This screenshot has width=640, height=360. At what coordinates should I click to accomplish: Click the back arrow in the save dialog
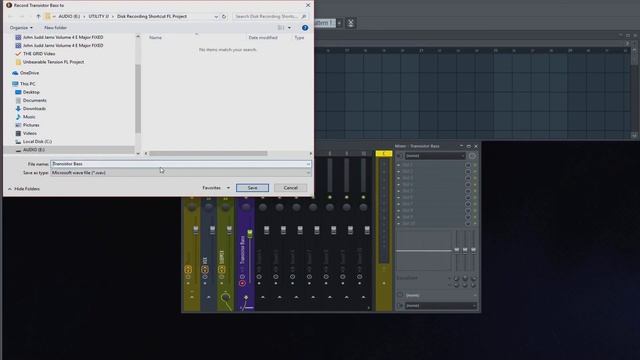pyautogui.click(x=11, y=16)
